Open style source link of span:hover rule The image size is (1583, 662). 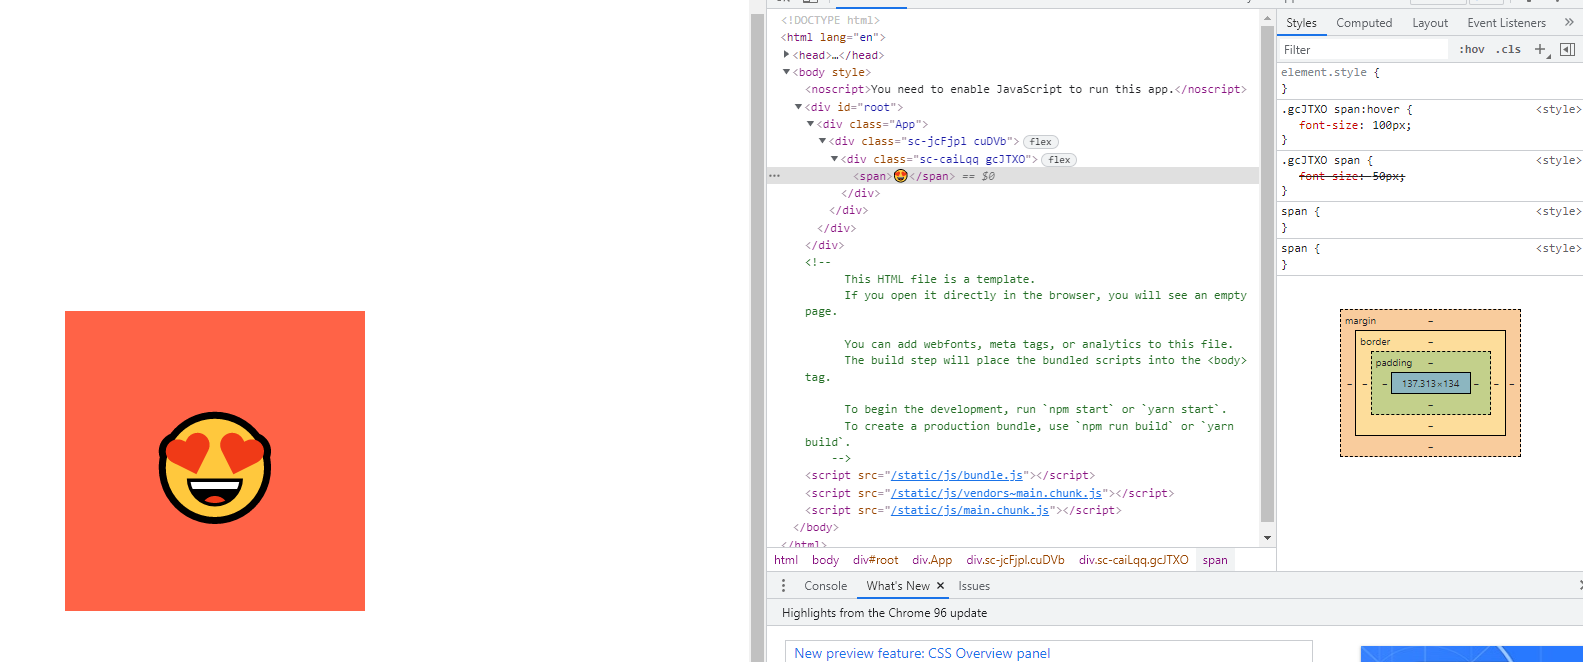click(1558, 109)
